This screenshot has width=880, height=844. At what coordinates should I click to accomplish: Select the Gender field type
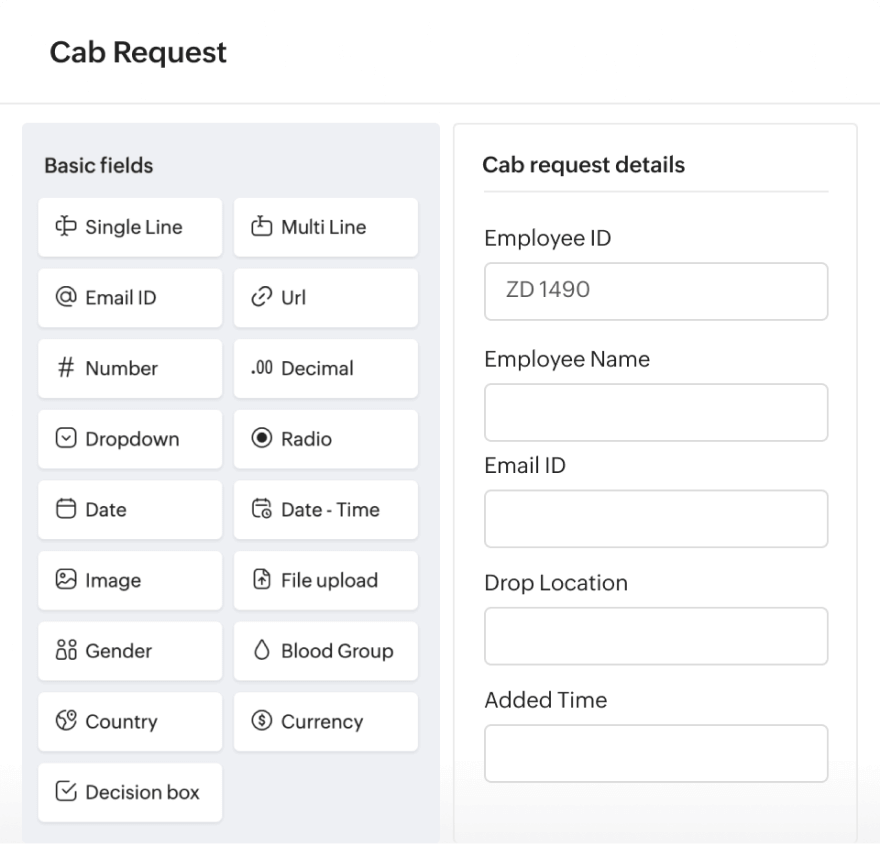(x=130, y=651)
